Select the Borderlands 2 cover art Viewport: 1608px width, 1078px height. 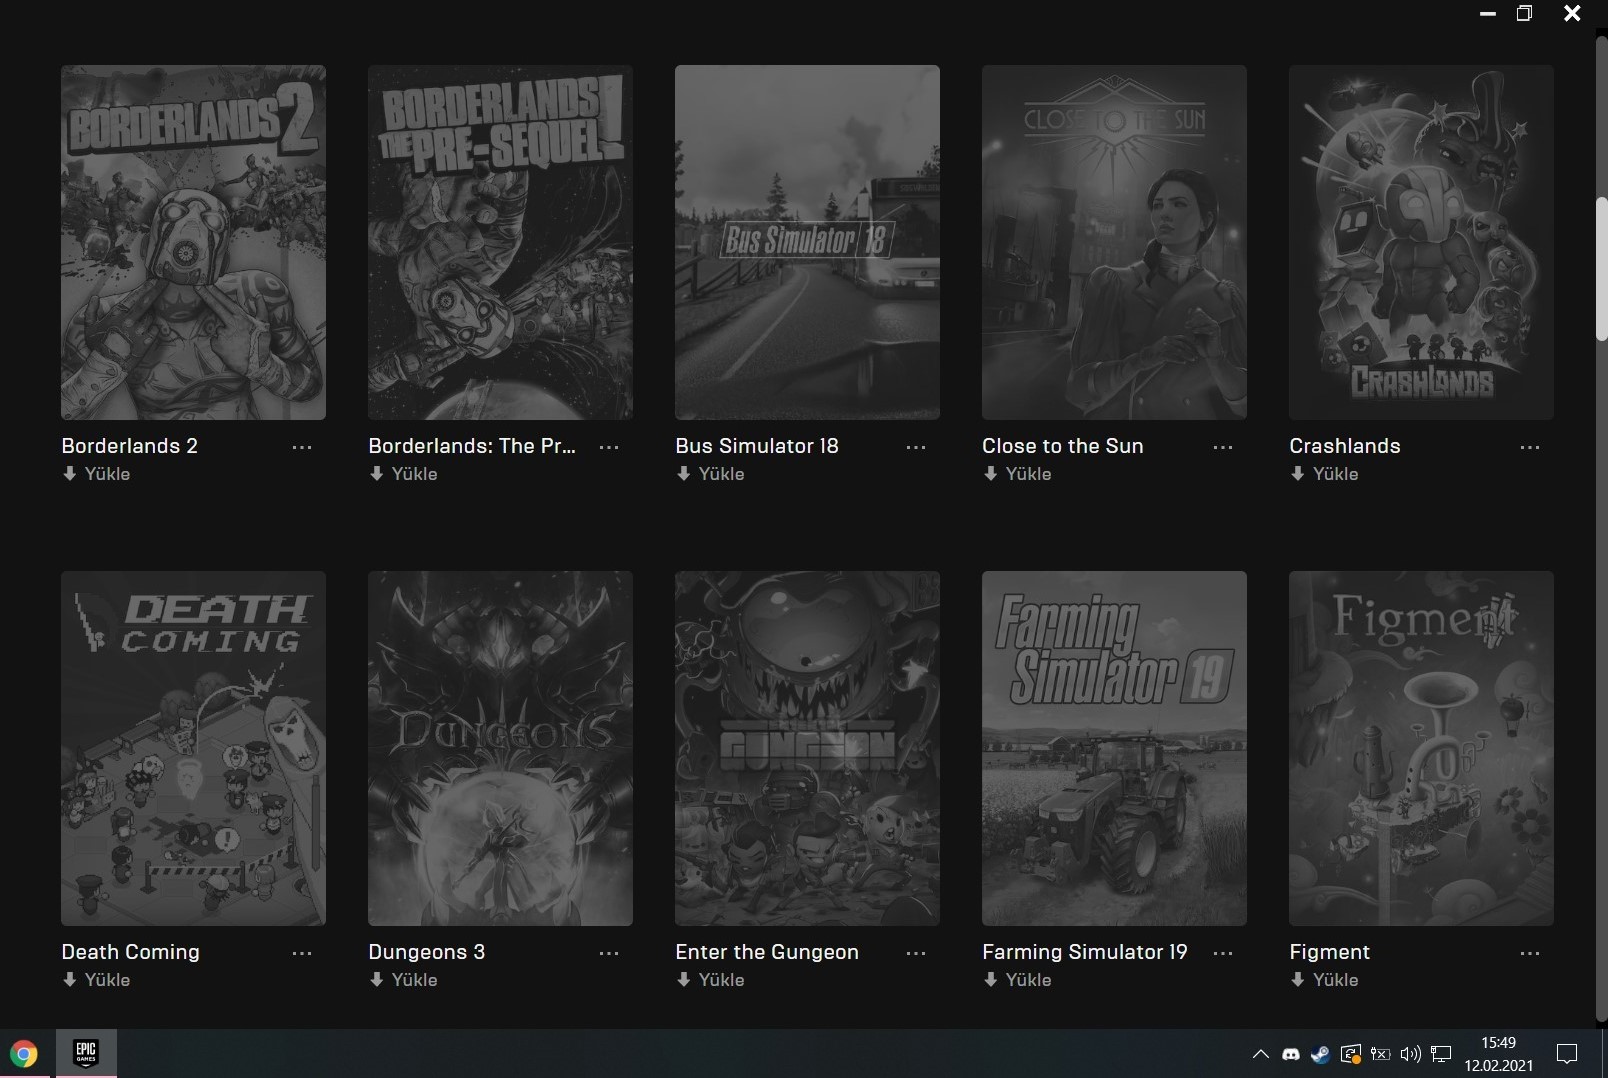pos(193,243)
